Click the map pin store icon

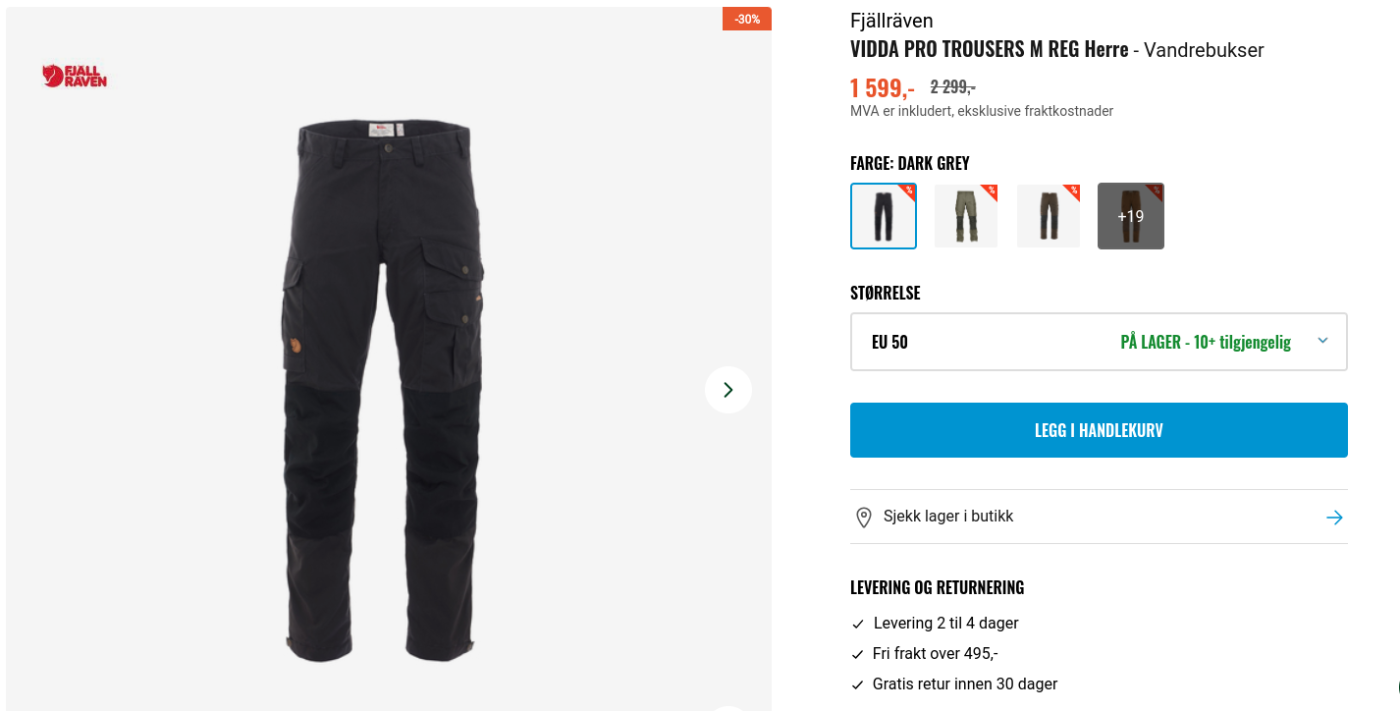[864, 517]
